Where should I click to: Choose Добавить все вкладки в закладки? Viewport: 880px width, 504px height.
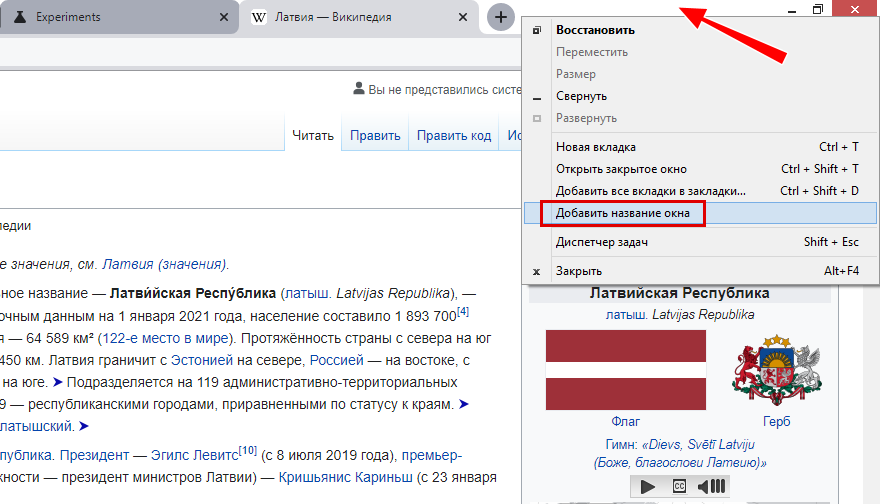(x=700, y=191)
